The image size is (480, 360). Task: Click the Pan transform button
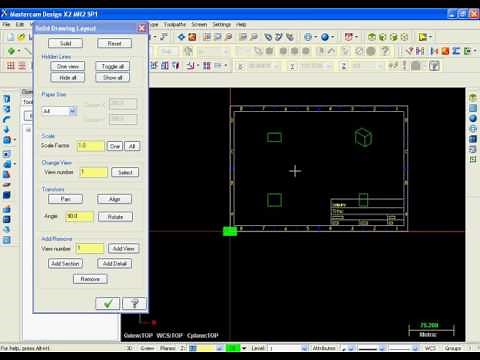coord(65,199)
